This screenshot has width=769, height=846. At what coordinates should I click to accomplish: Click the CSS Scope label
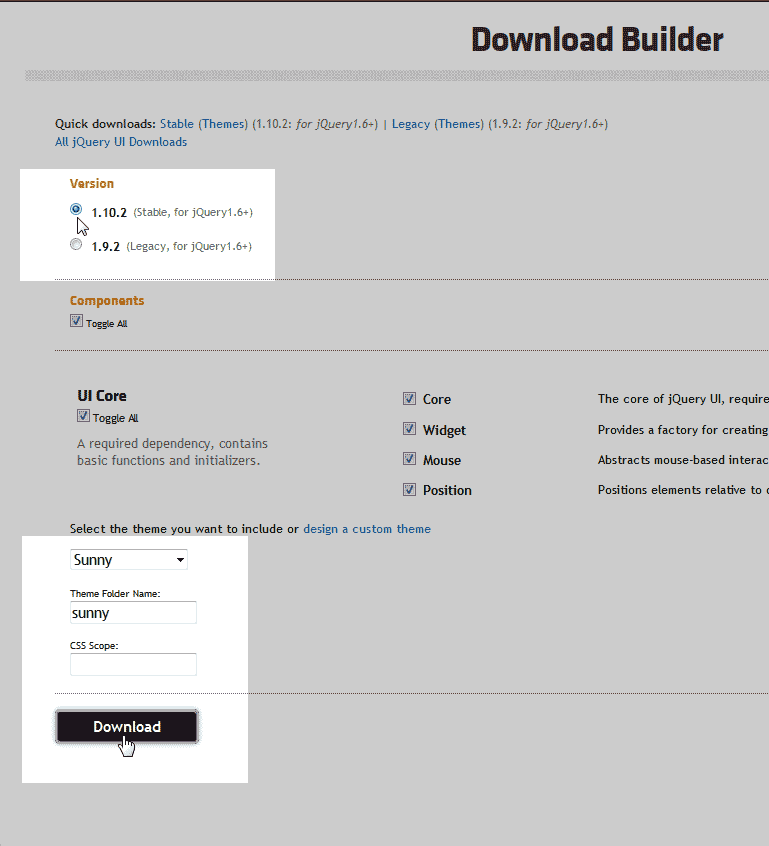(94, 645)
